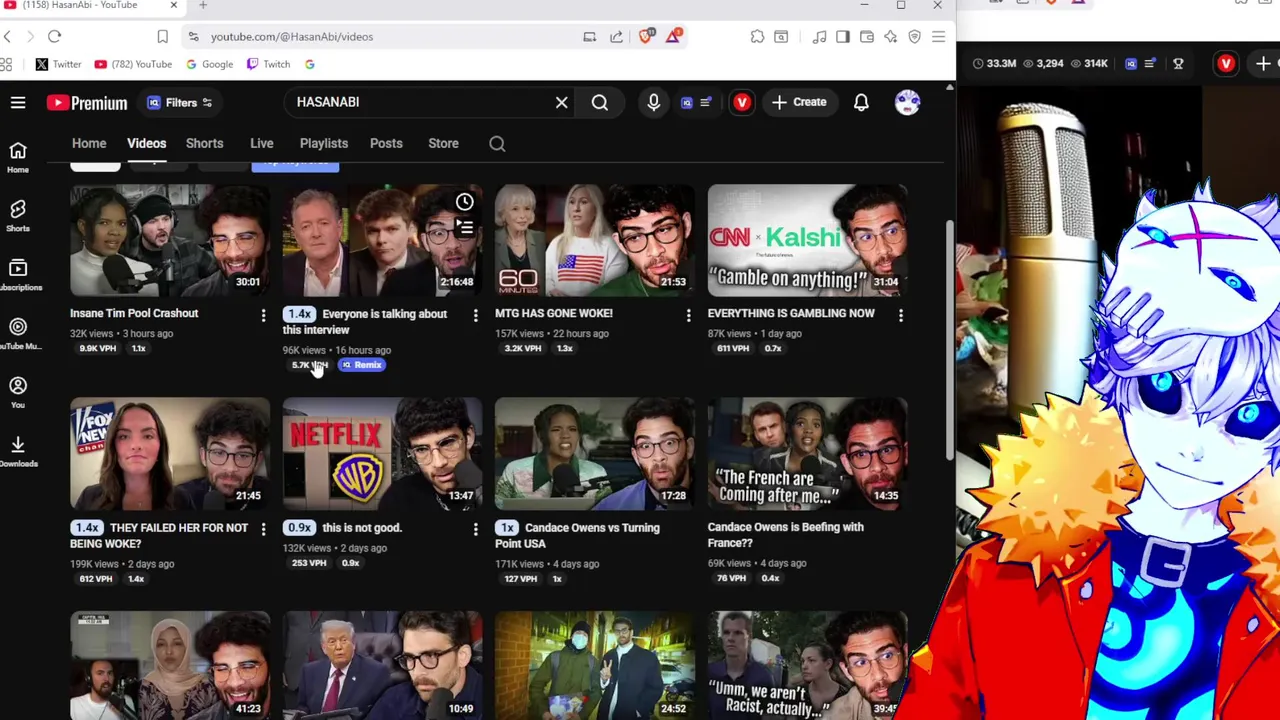Open the Twitch bookmark
This screenshot has height=720, width=1280.
(x=267, y=64)
